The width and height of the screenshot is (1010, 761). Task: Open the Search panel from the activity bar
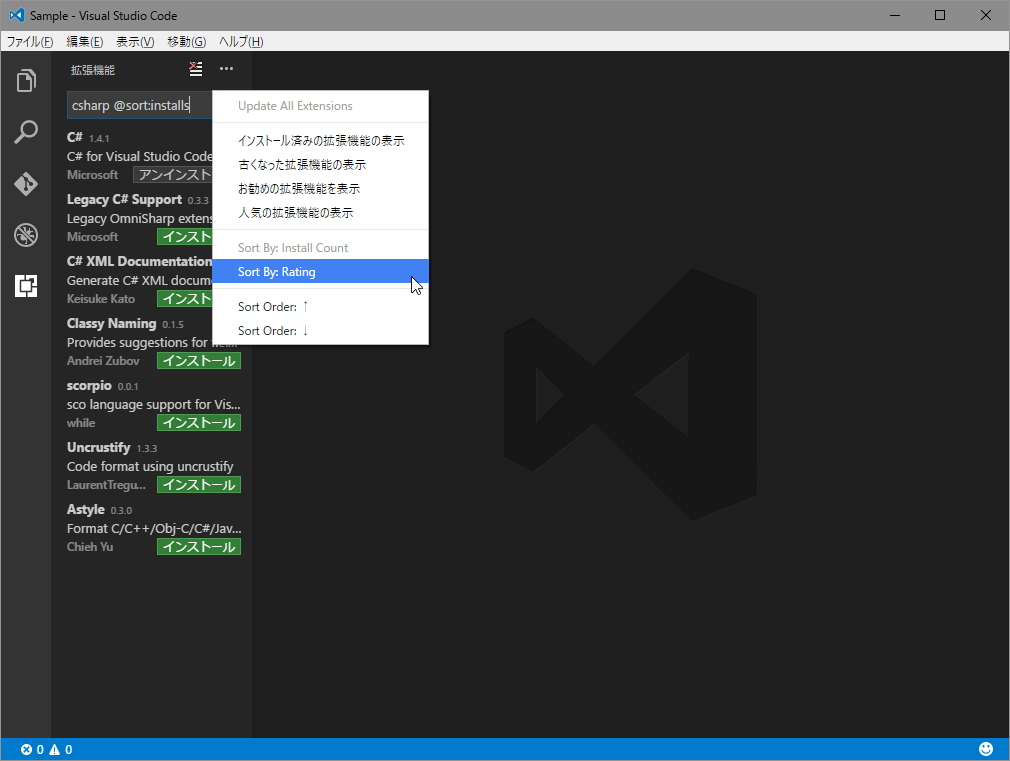[26, 132]
